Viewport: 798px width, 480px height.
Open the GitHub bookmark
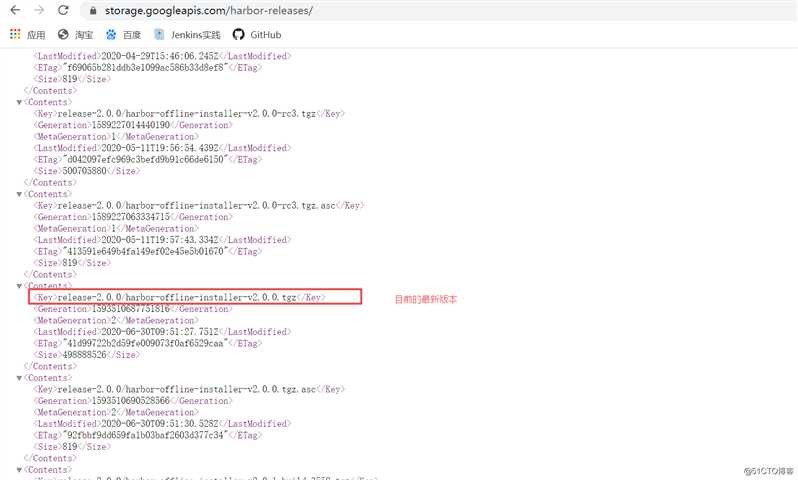pyautogui.click(x=257, y=35)
